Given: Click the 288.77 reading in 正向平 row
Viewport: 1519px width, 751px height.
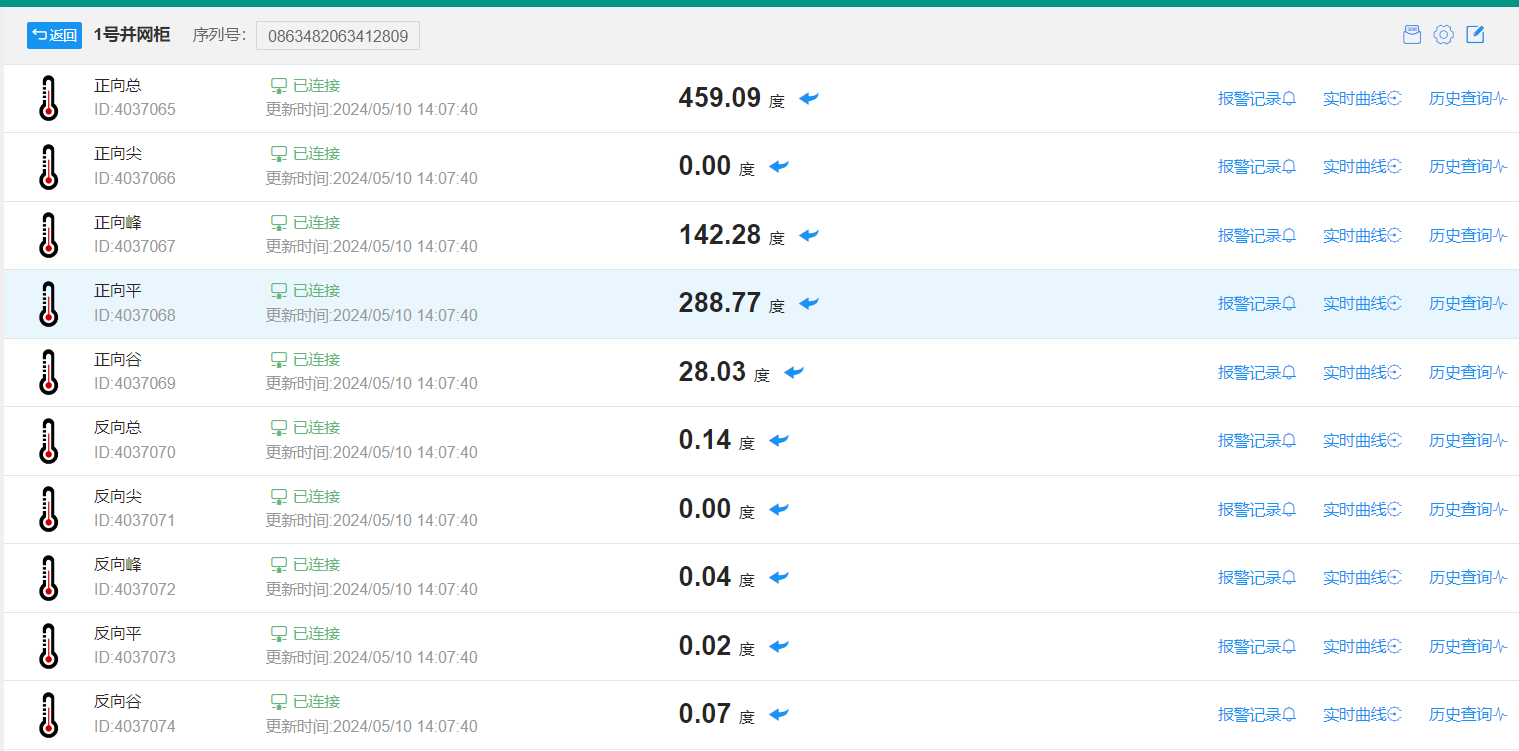Looking at the screenshot, I should click(x=719, y=303).
